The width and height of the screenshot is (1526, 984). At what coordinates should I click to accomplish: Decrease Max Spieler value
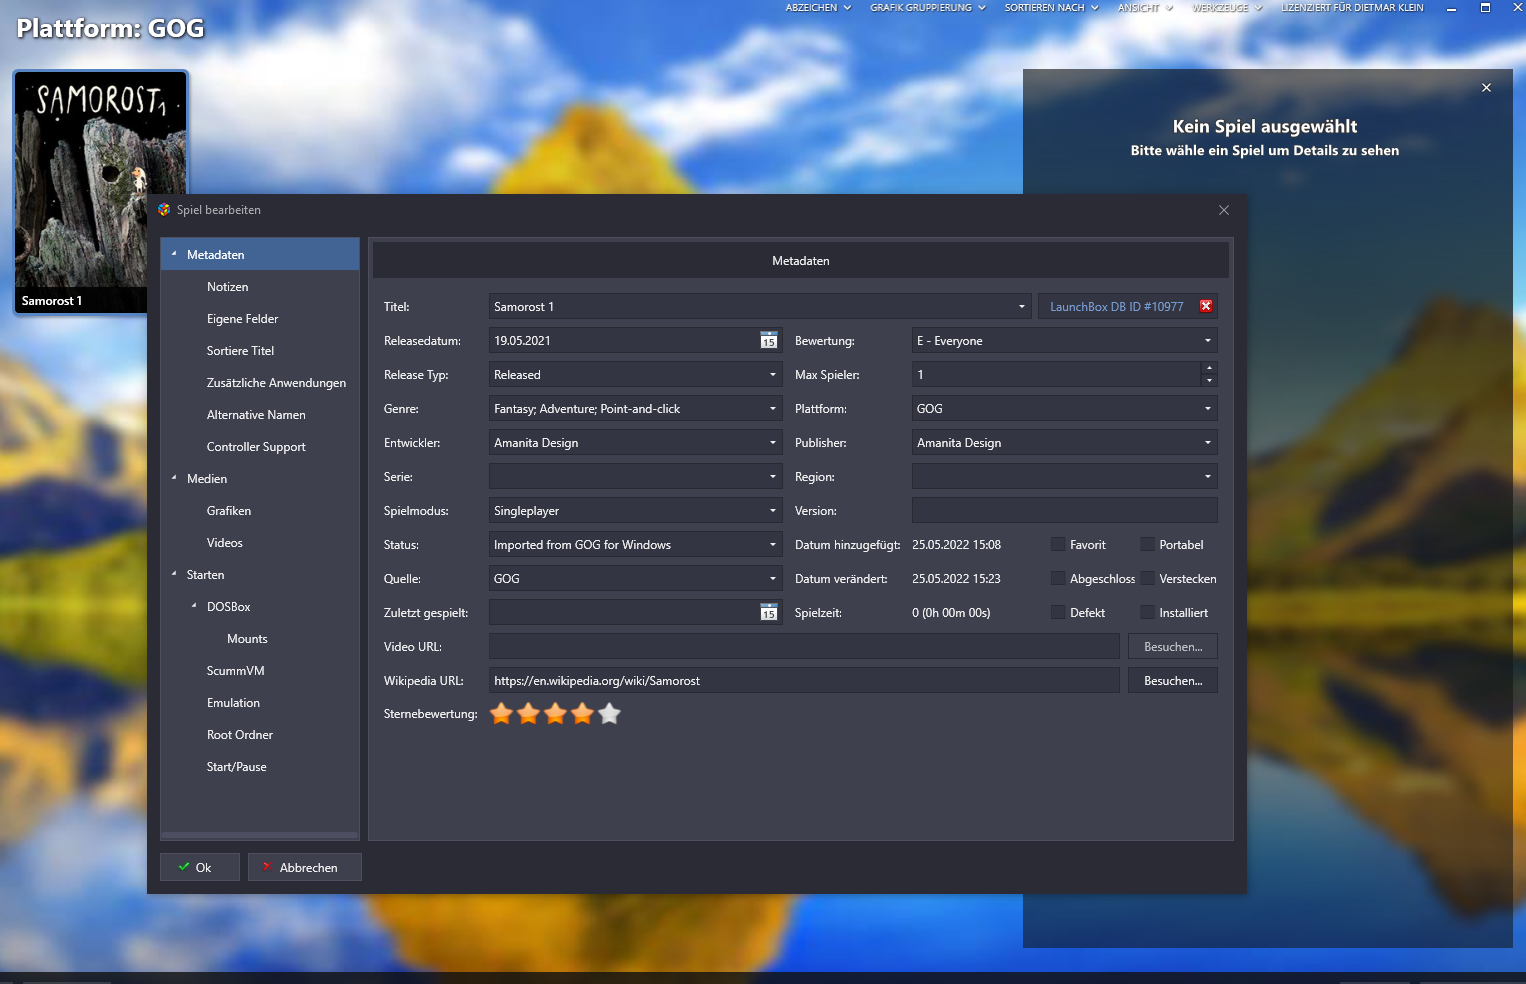1209,381
